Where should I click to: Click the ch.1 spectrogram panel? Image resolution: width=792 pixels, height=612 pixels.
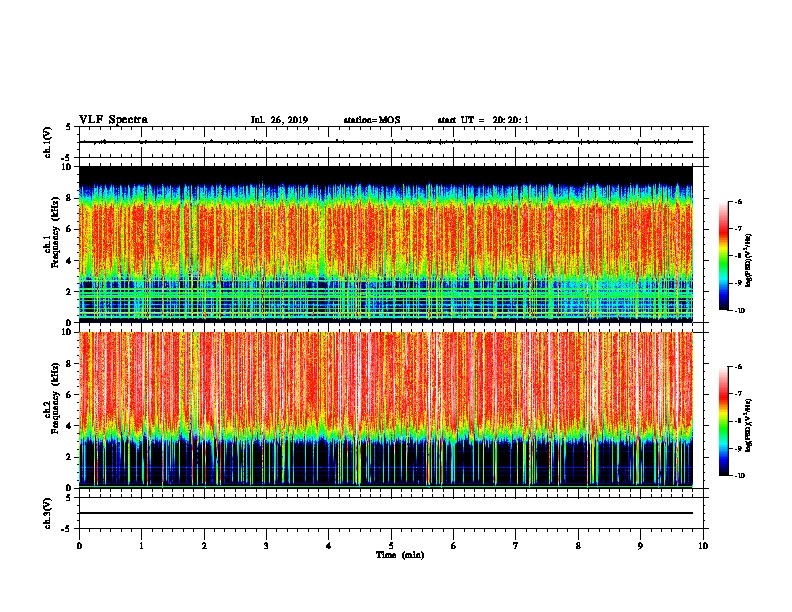[386, 244]
